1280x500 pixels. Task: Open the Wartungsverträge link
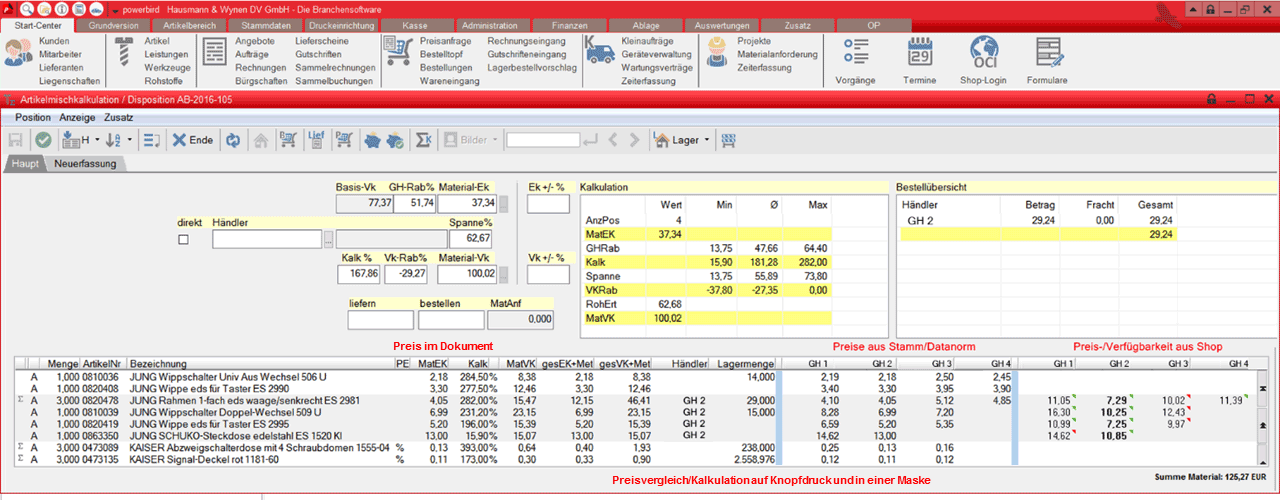pos(657,68)
